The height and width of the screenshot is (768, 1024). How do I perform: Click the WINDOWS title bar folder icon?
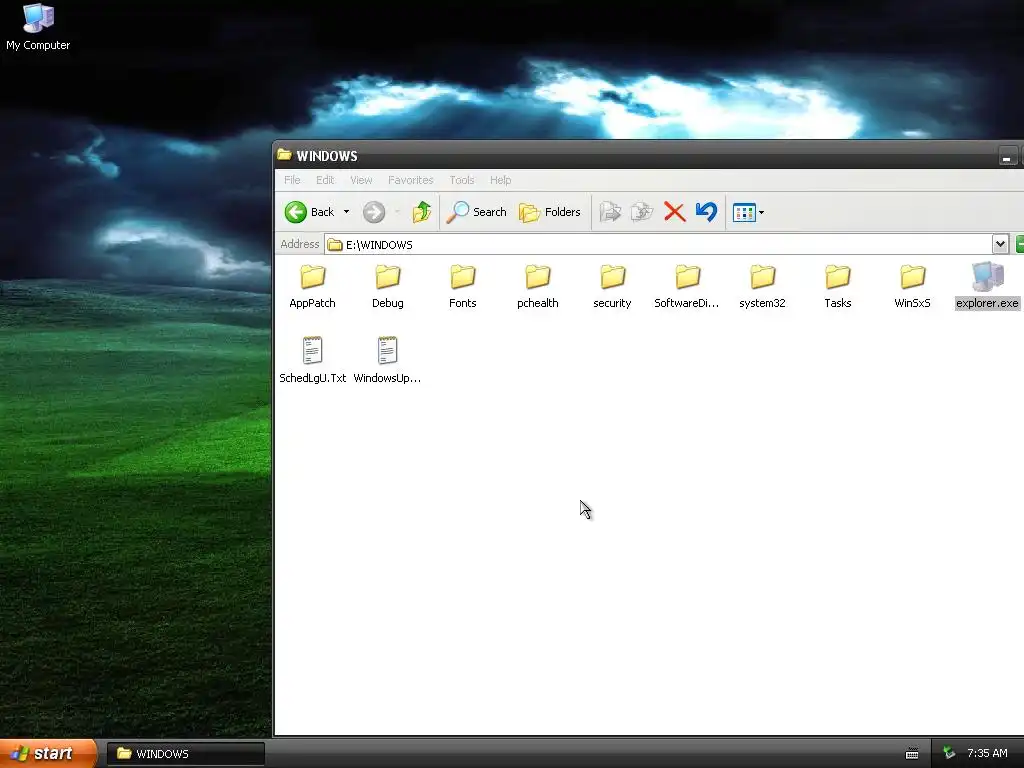[x=284, y=155]
